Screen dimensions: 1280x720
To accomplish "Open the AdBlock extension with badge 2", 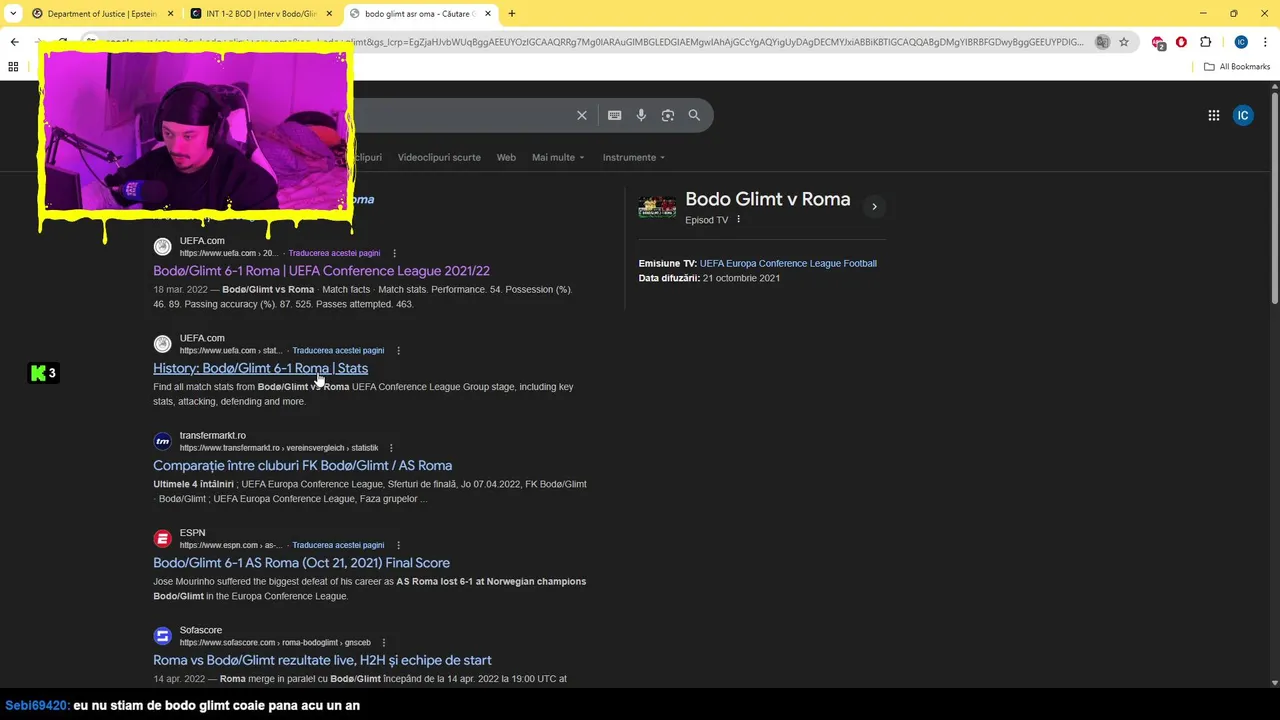I will [x=1158, y=42].
